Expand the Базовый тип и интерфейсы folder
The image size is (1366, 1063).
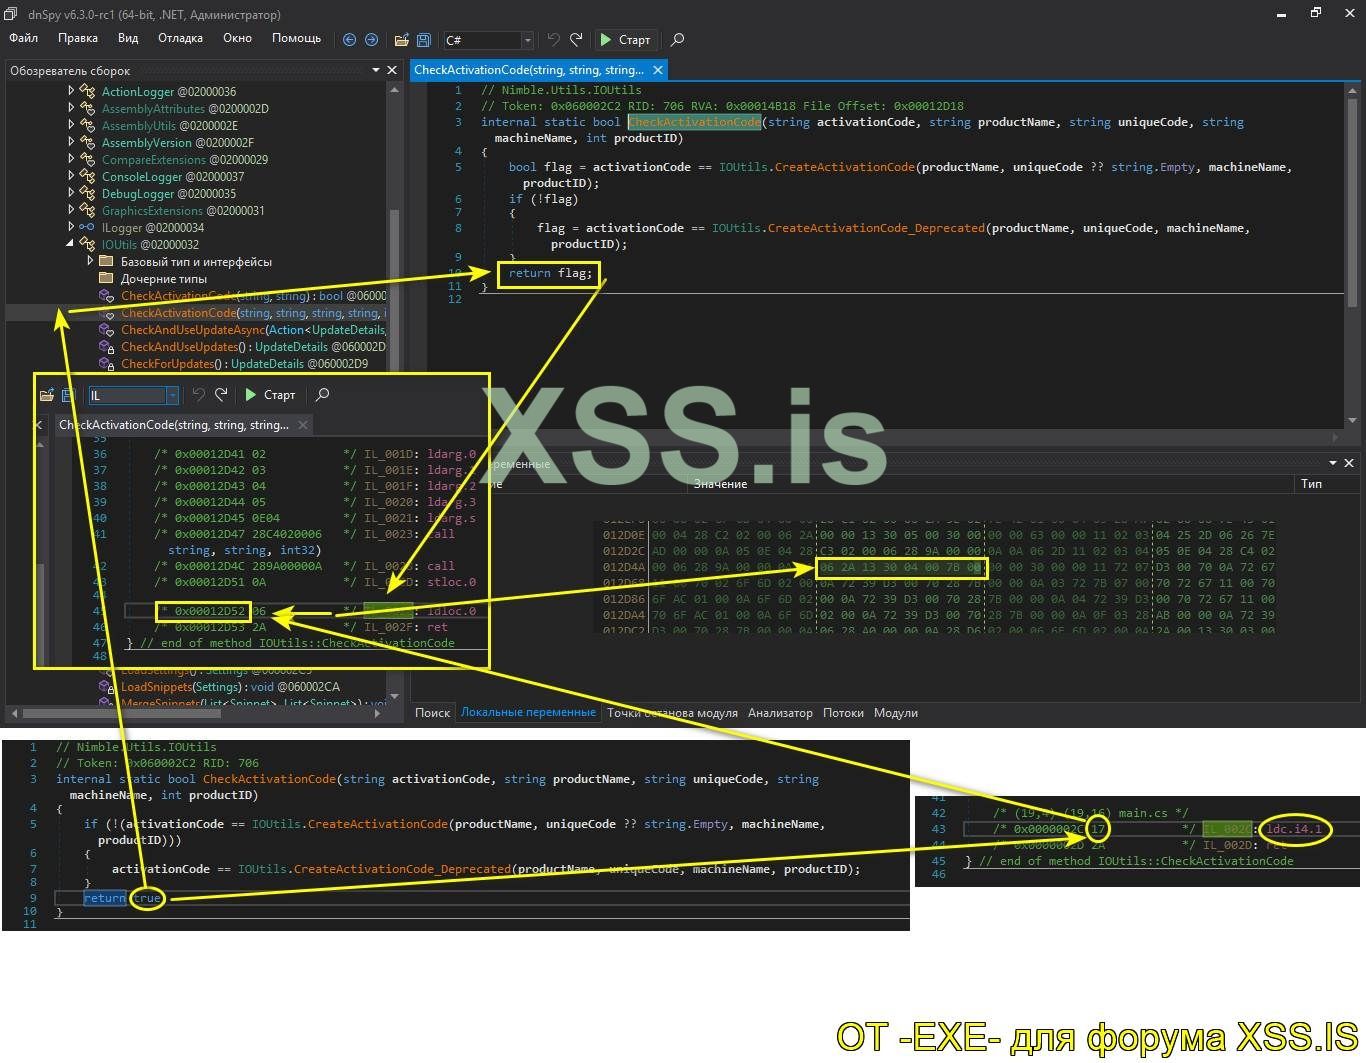90,261
